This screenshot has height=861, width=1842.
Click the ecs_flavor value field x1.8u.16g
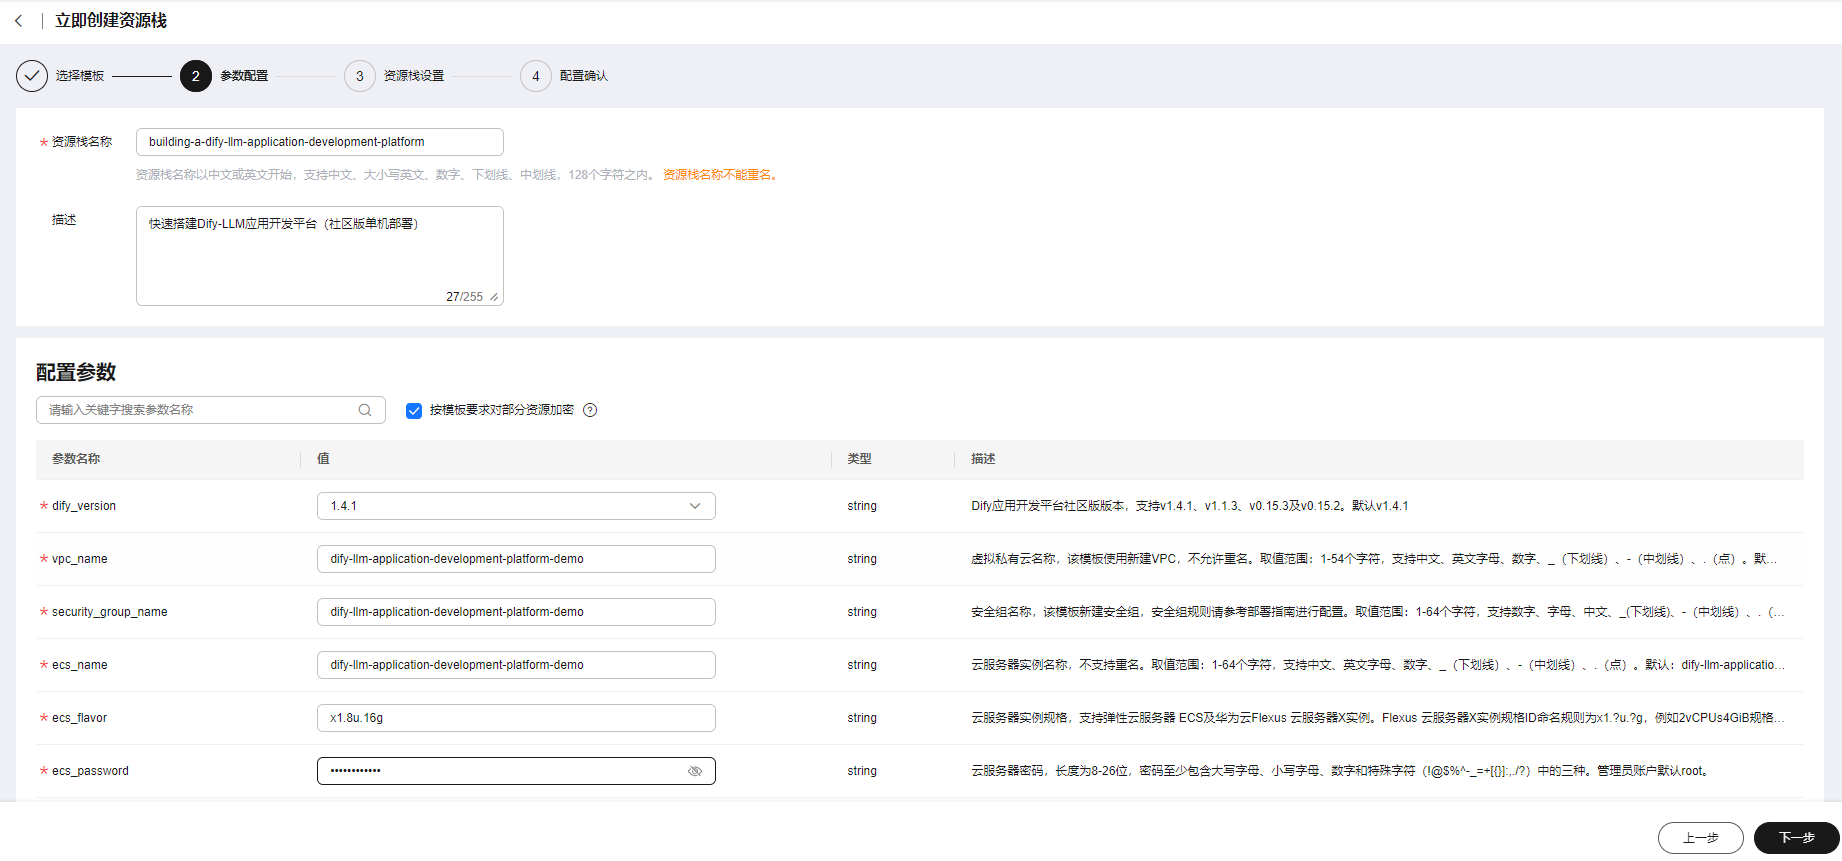516,718
